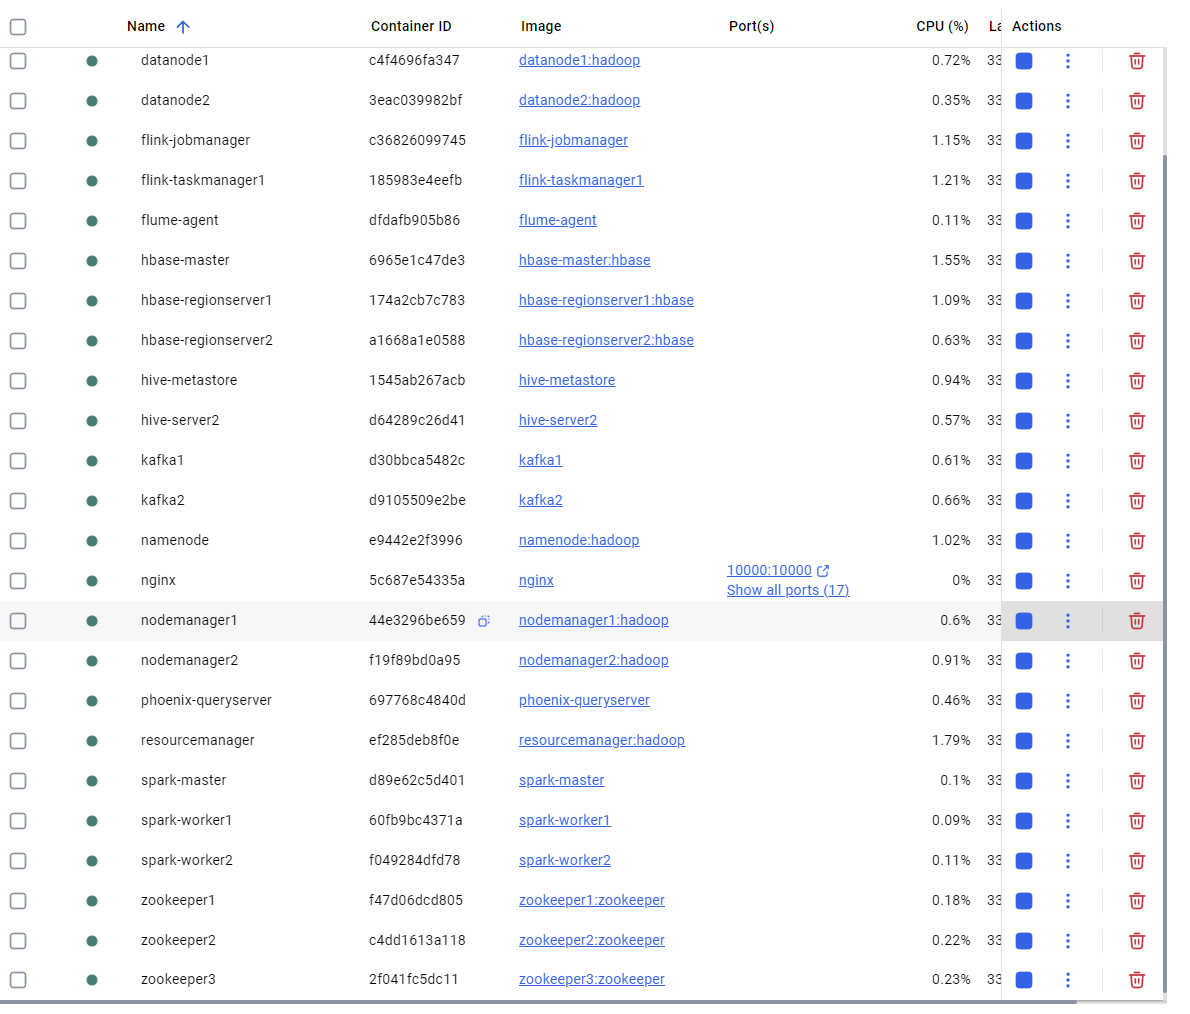Open the namenode:hadoop image link

click(579, 540)
